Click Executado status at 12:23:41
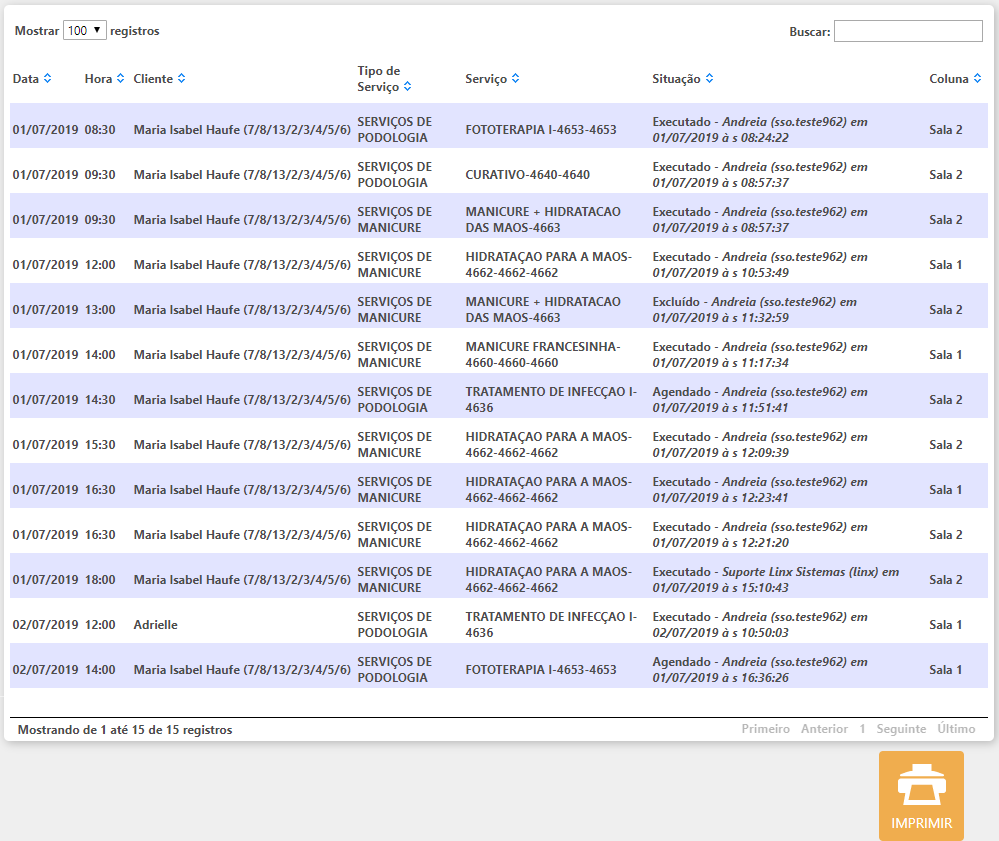The height and width of the screenshot is (841, 999). click(x=759, y=490)
